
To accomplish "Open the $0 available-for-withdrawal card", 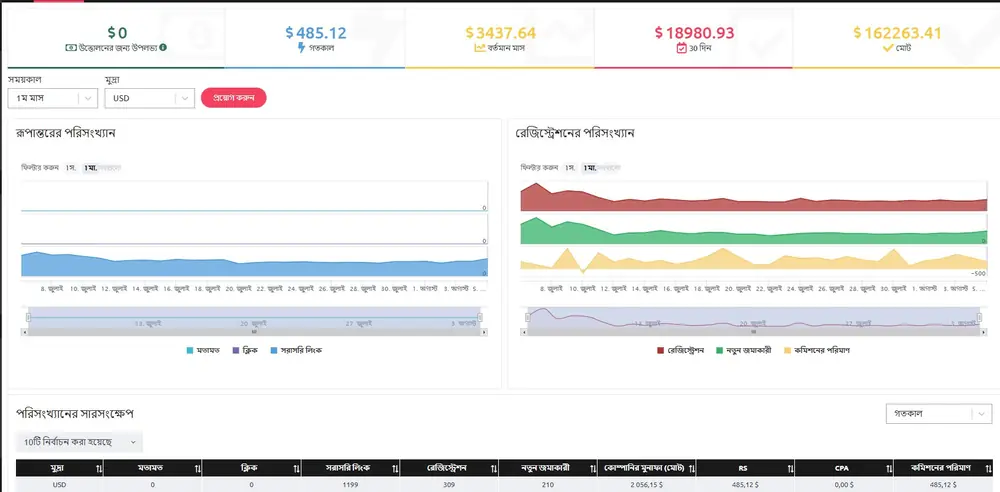I will pyautogui.click(x=116, y=38).
